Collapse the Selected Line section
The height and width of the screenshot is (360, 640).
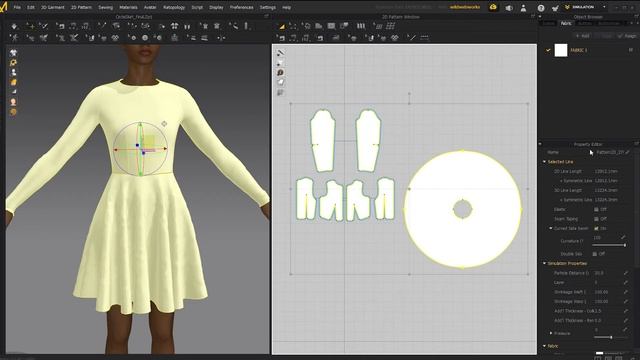pos(544,162)
